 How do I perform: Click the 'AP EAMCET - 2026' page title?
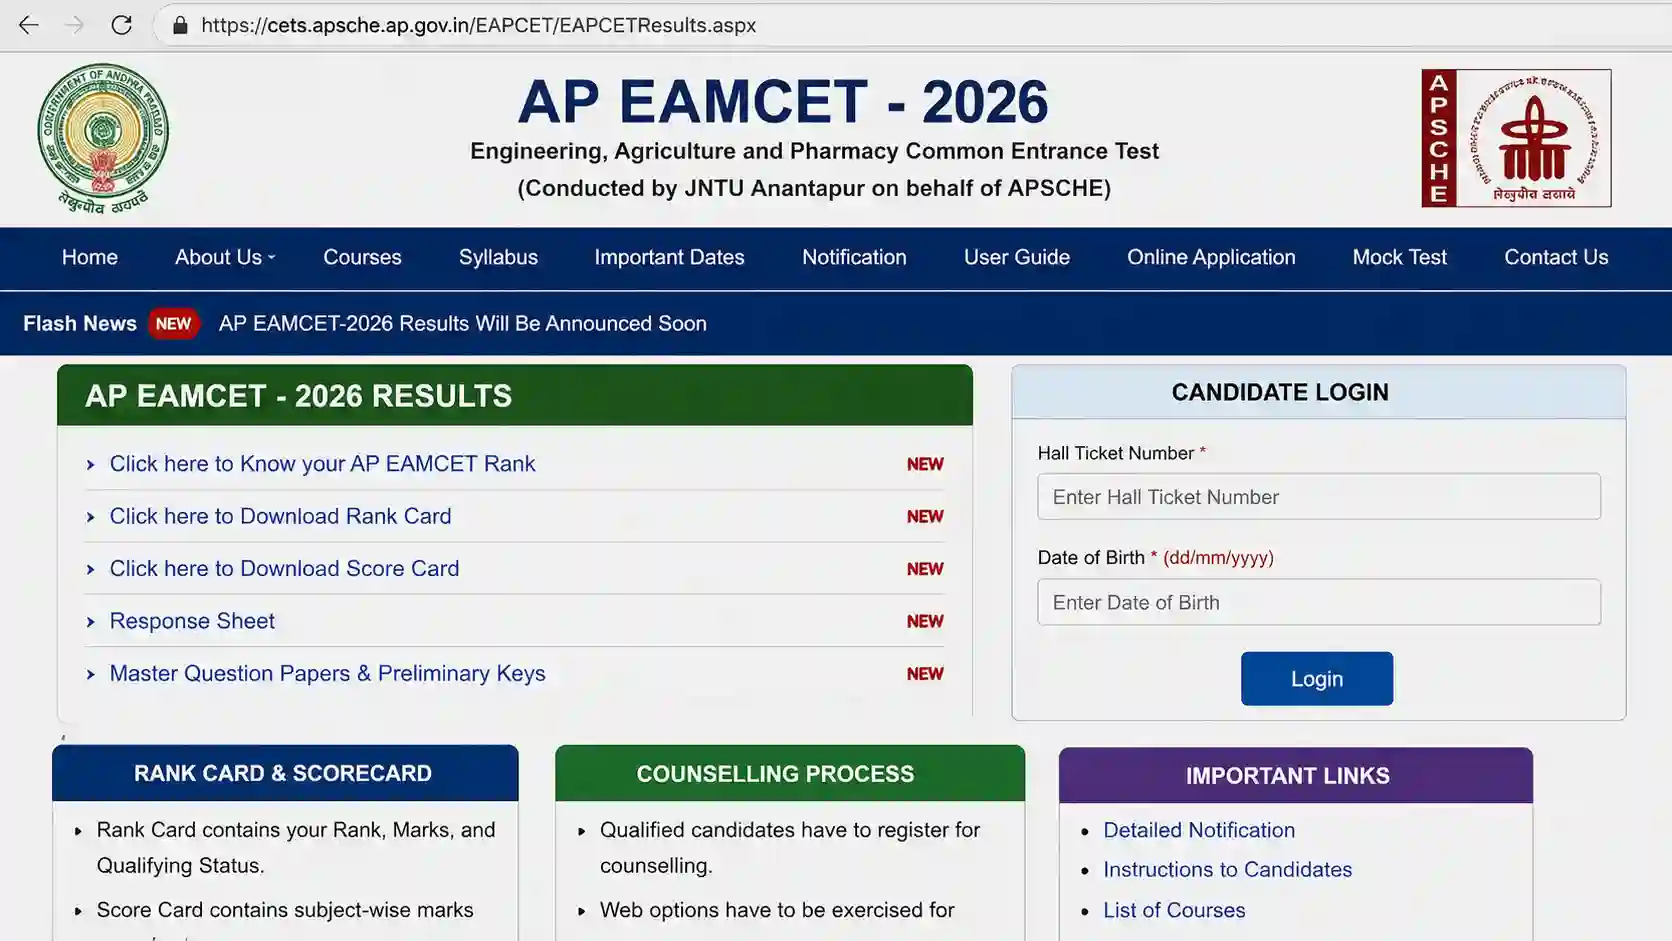pyautogui.click(x=783, y=102)
